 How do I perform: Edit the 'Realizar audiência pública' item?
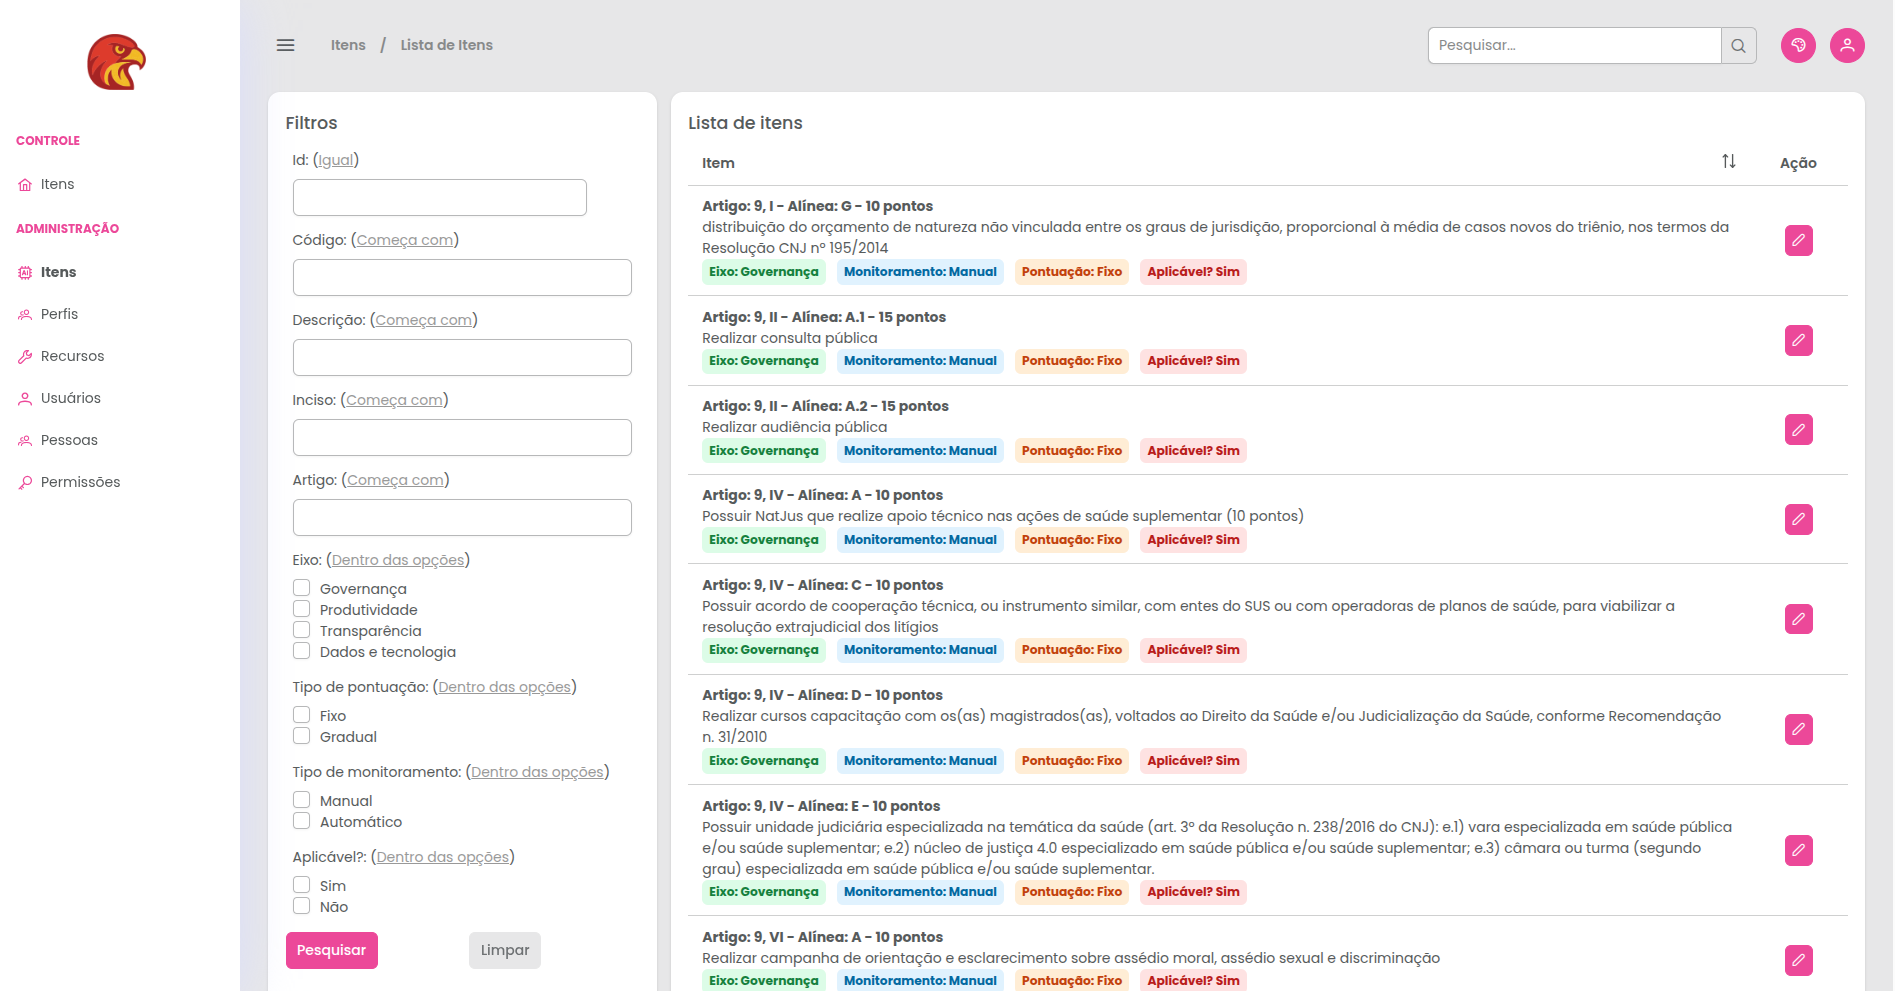(1798, 430)
